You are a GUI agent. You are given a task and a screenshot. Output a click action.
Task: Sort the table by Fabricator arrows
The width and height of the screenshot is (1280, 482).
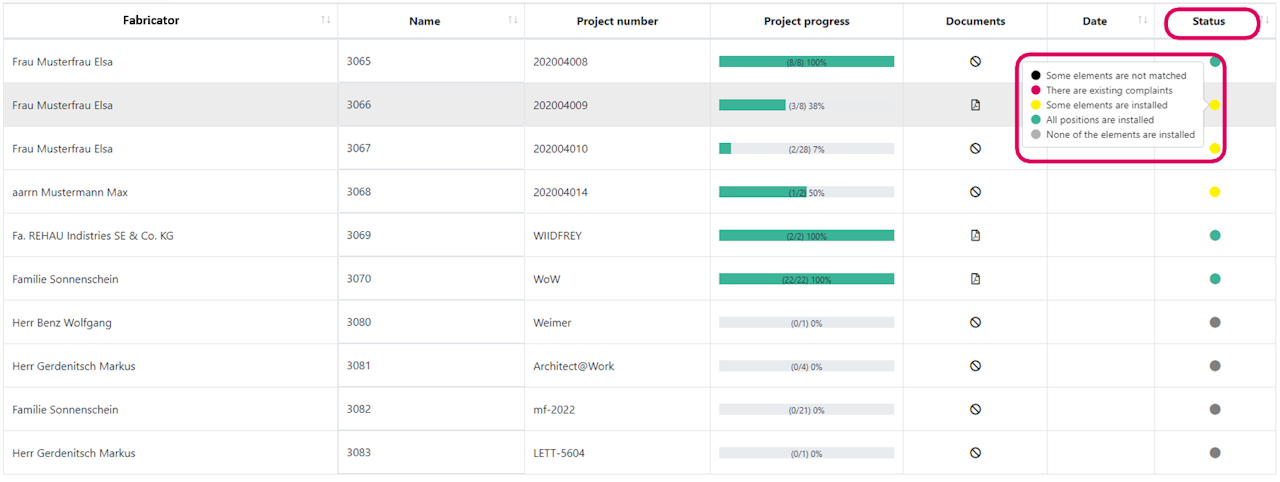point(326,21)
